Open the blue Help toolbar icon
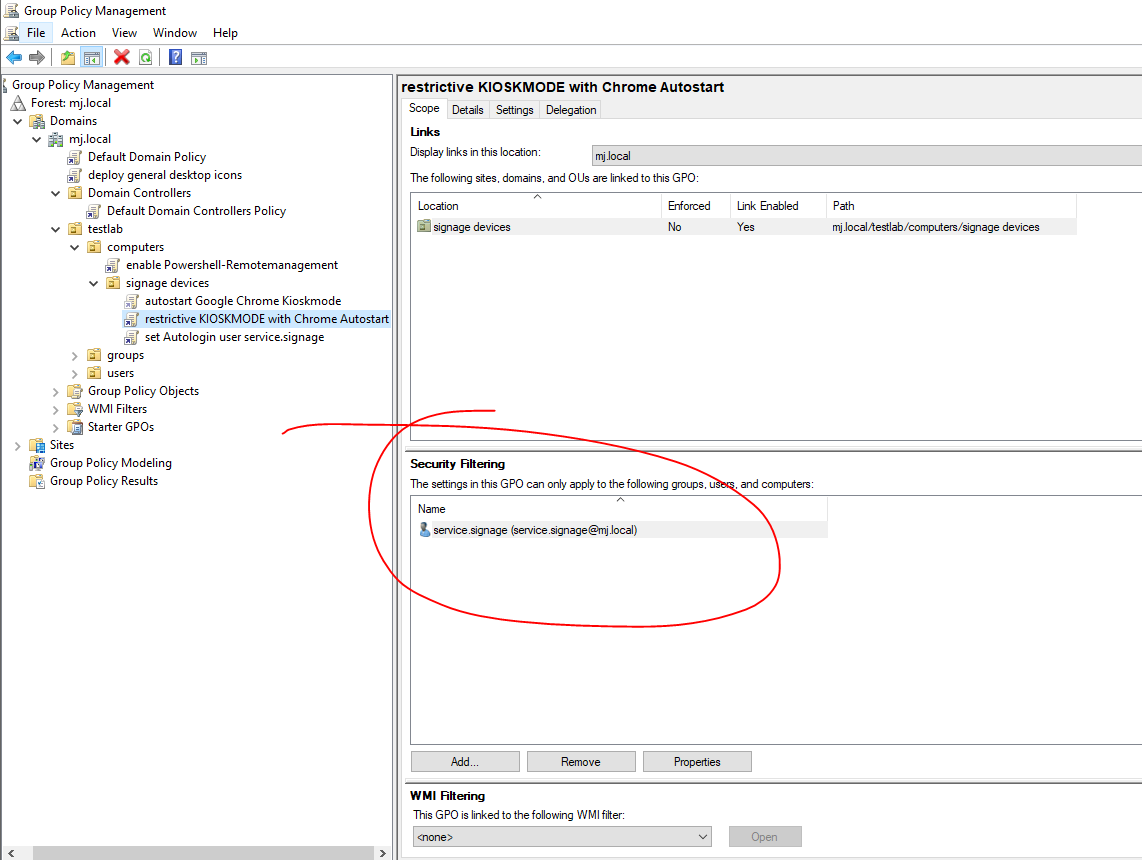The image size is (1142, 860). 176,58
